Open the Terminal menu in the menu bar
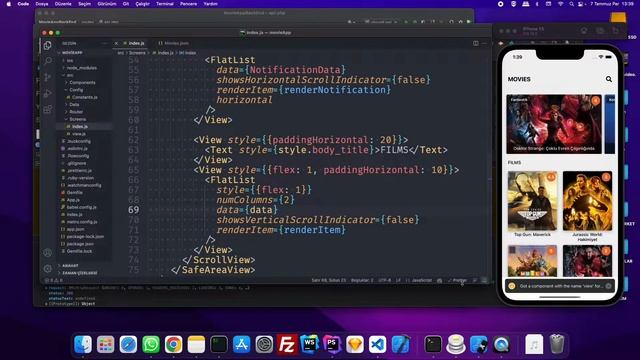This screenshot has height=360, width=640. 165,4
